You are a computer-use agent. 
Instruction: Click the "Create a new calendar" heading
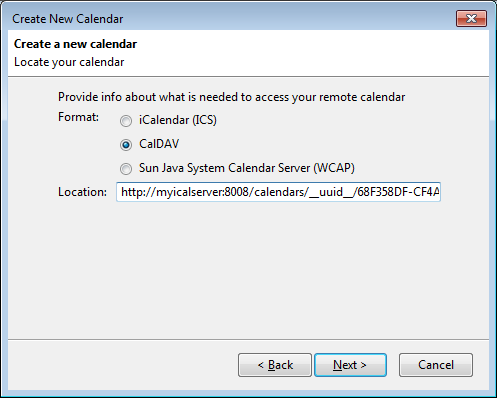coord(75,44)
